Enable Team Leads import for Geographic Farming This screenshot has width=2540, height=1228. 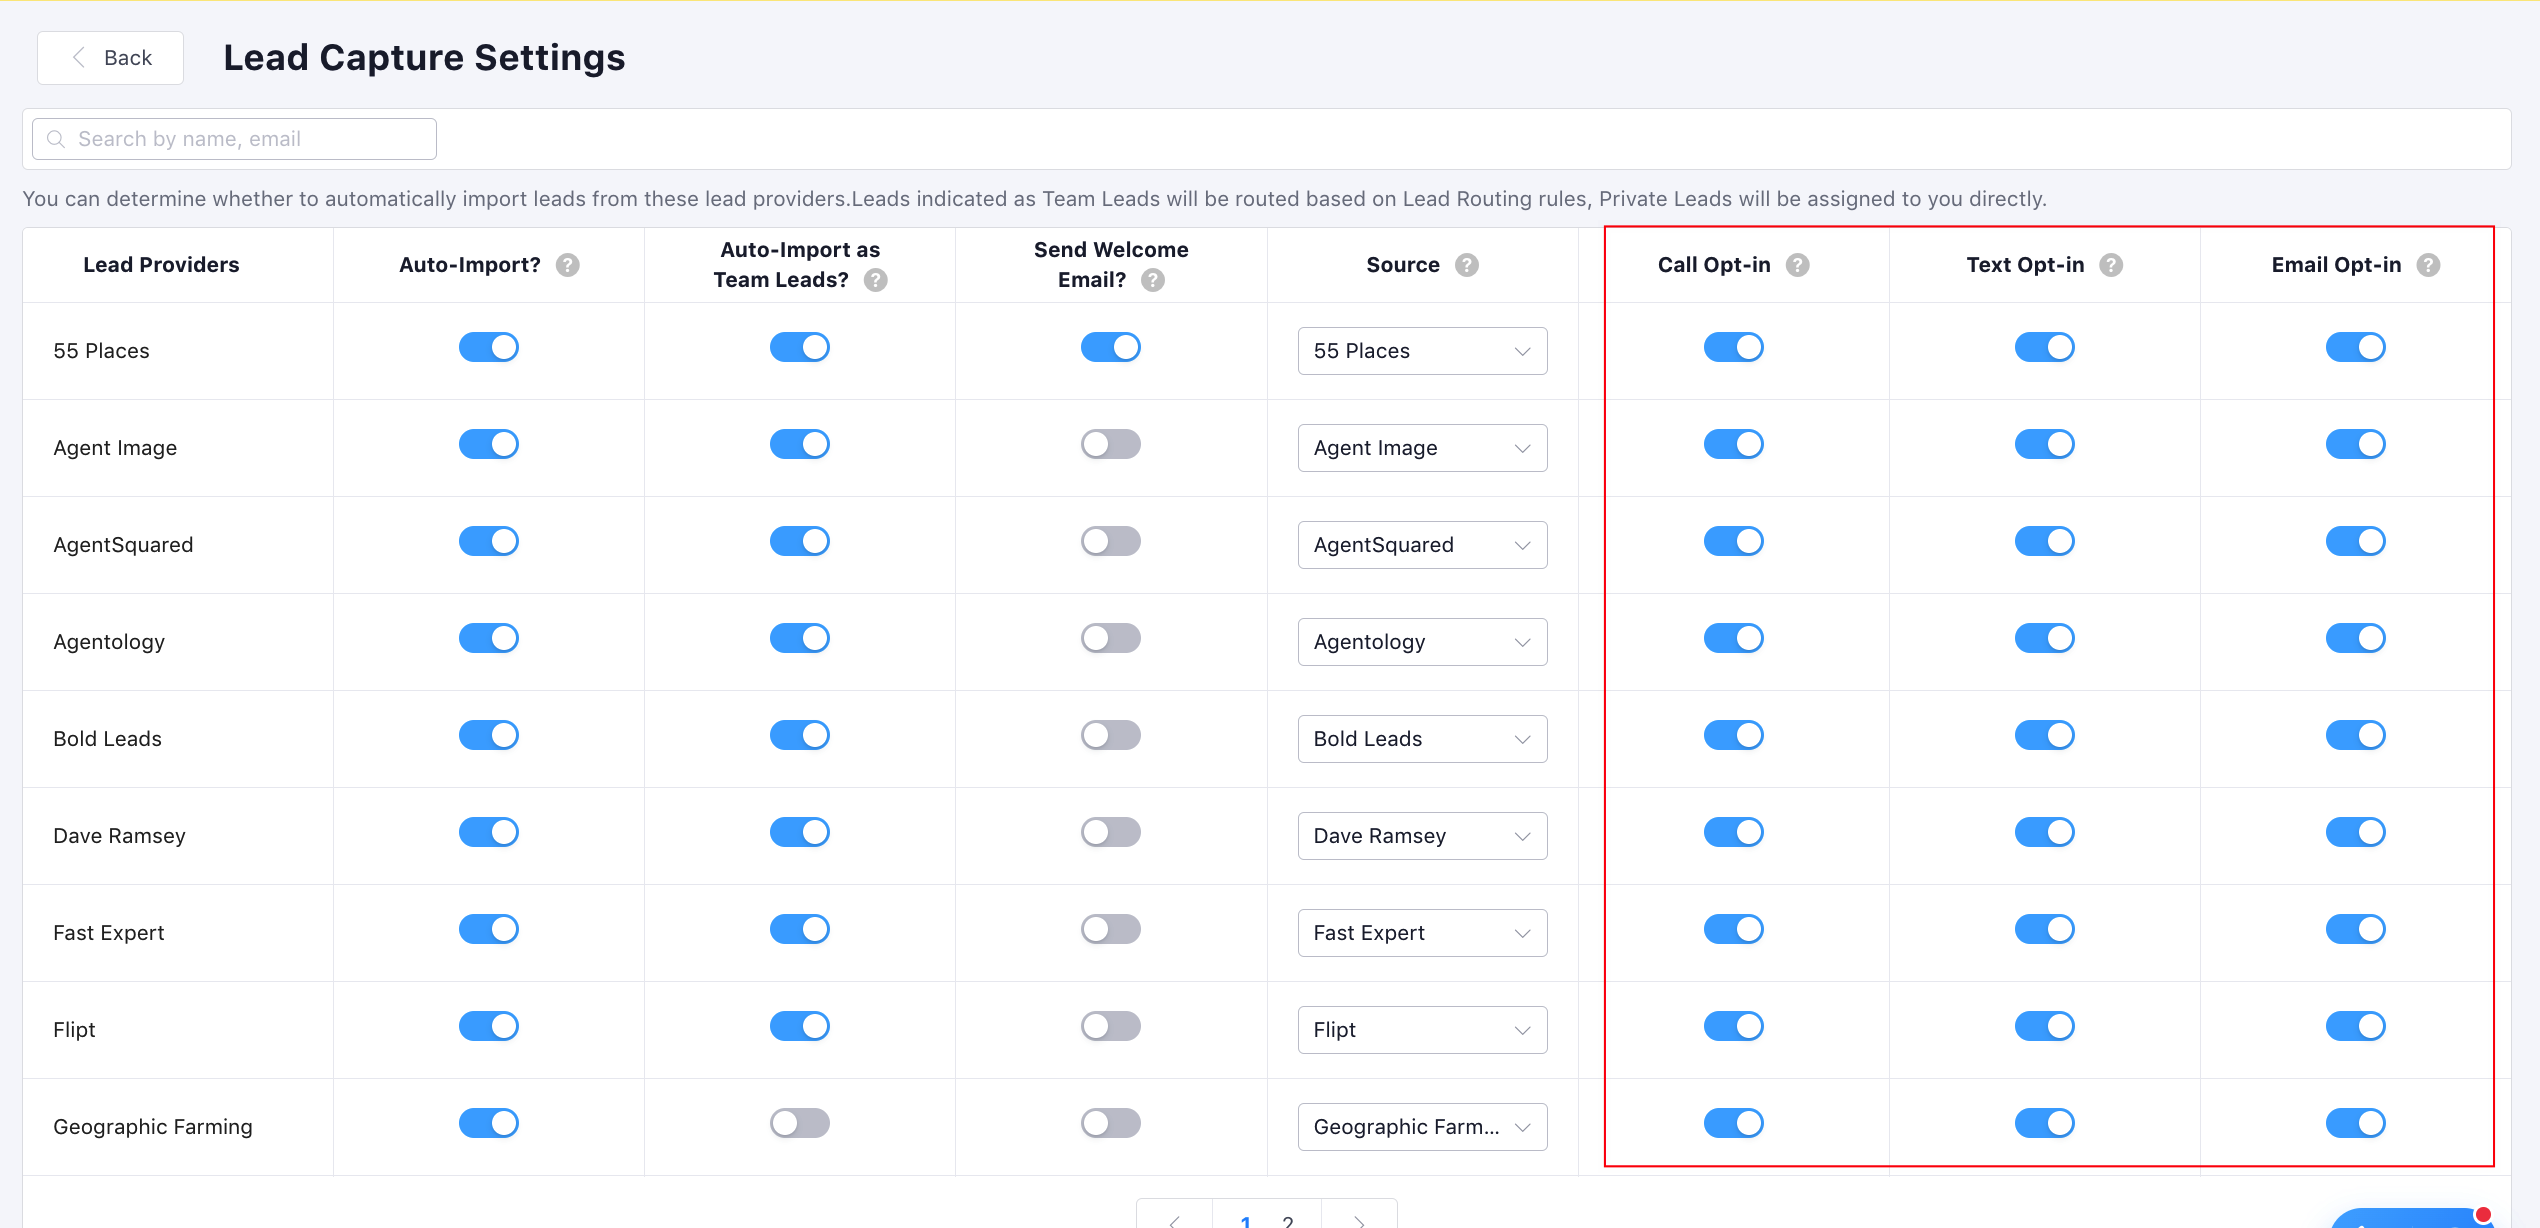800,1123
